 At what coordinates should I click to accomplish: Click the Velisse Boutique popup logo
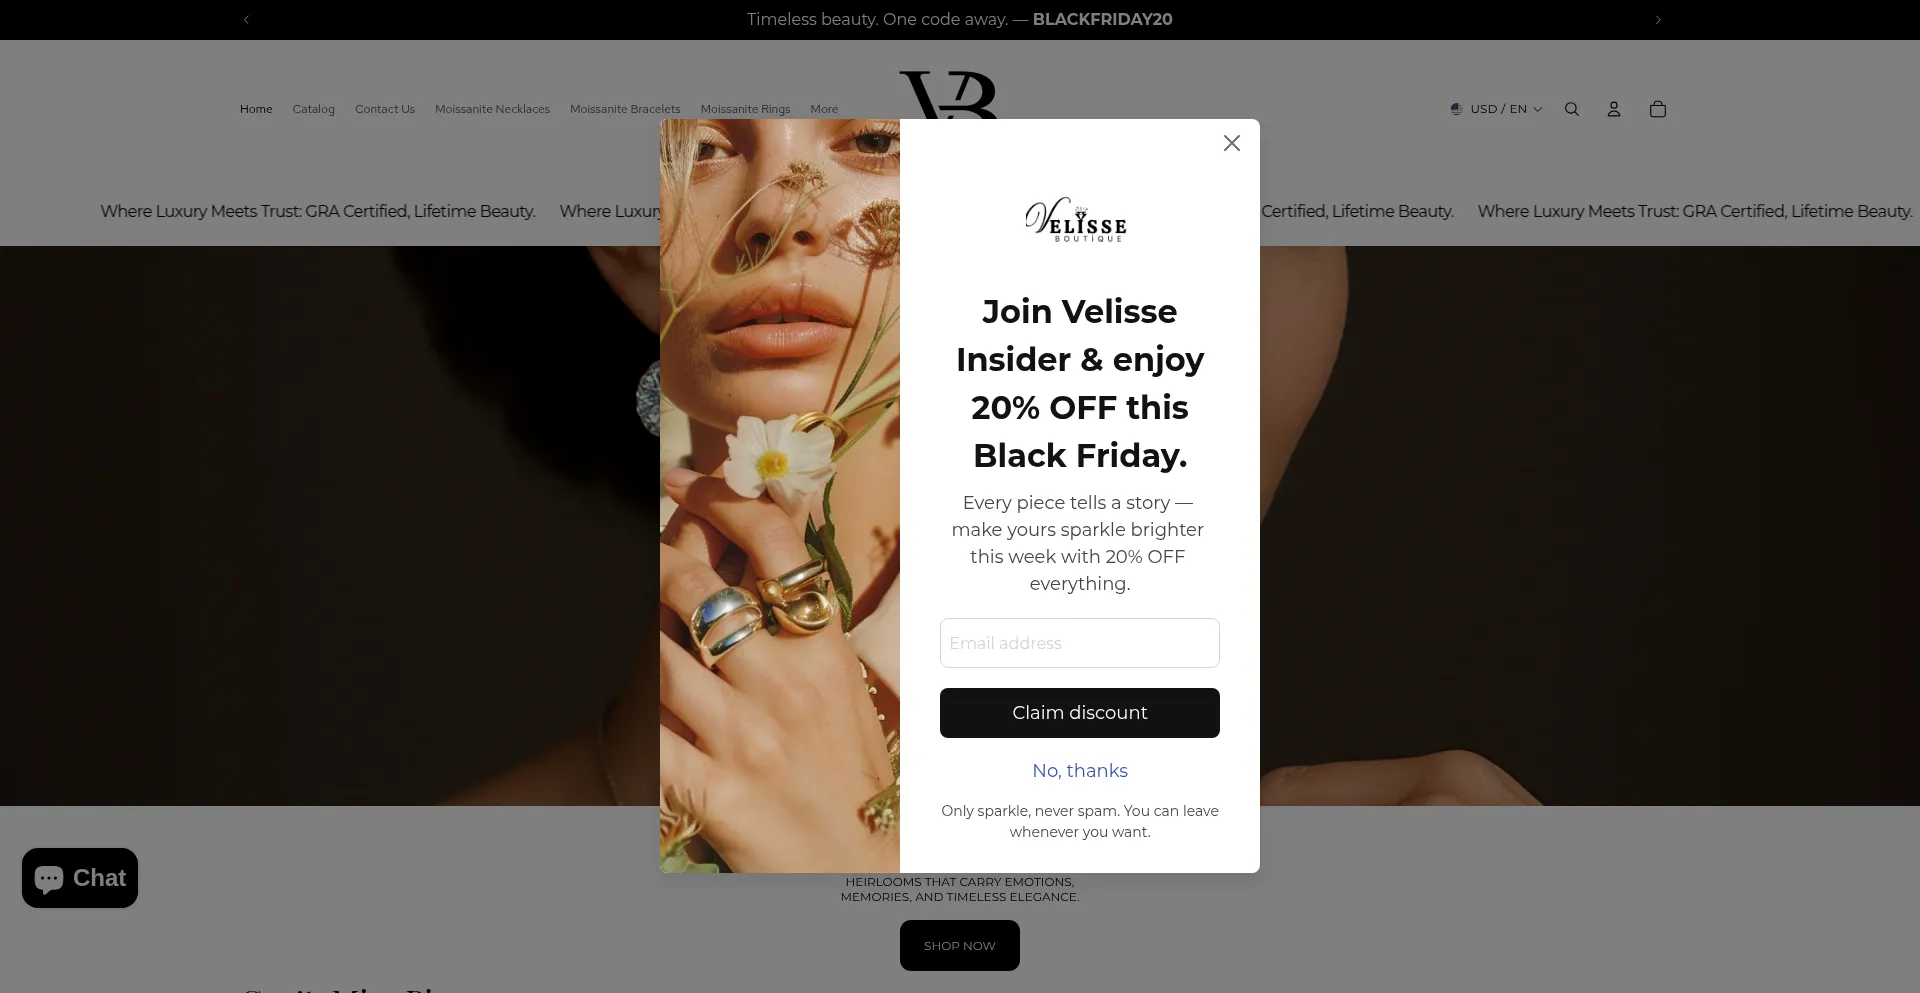pyautogui.click(x=1076, y=220)
